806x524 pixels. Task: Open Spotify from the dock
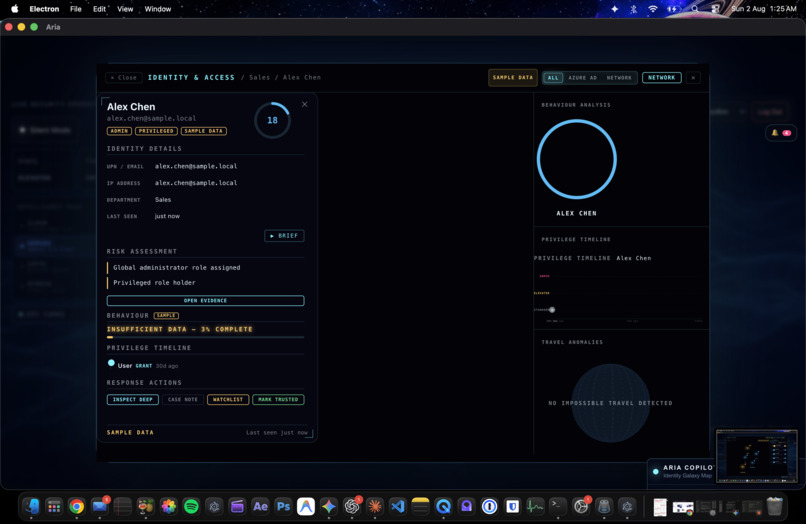point(191,507)
